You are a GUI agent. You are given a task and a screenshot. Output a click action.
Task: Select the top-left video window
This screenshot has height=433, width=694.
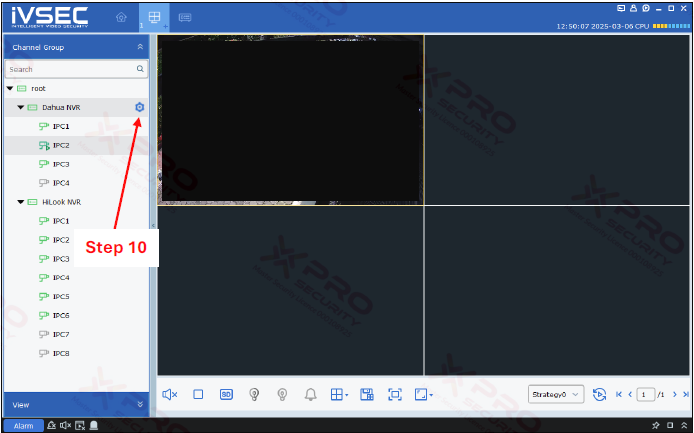point(291,120)
